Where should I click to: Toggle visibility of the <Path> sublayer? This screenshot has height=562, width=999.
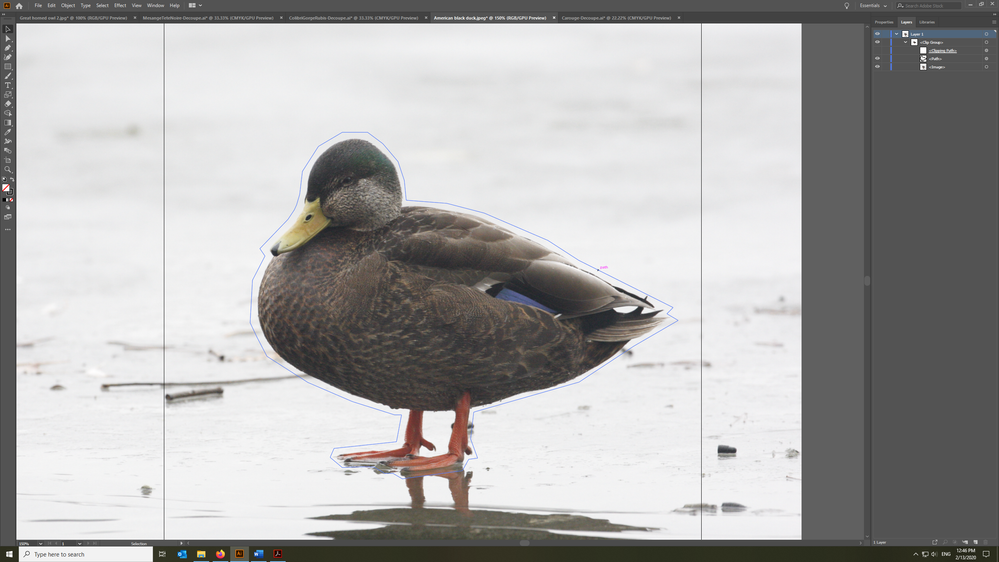877,59
